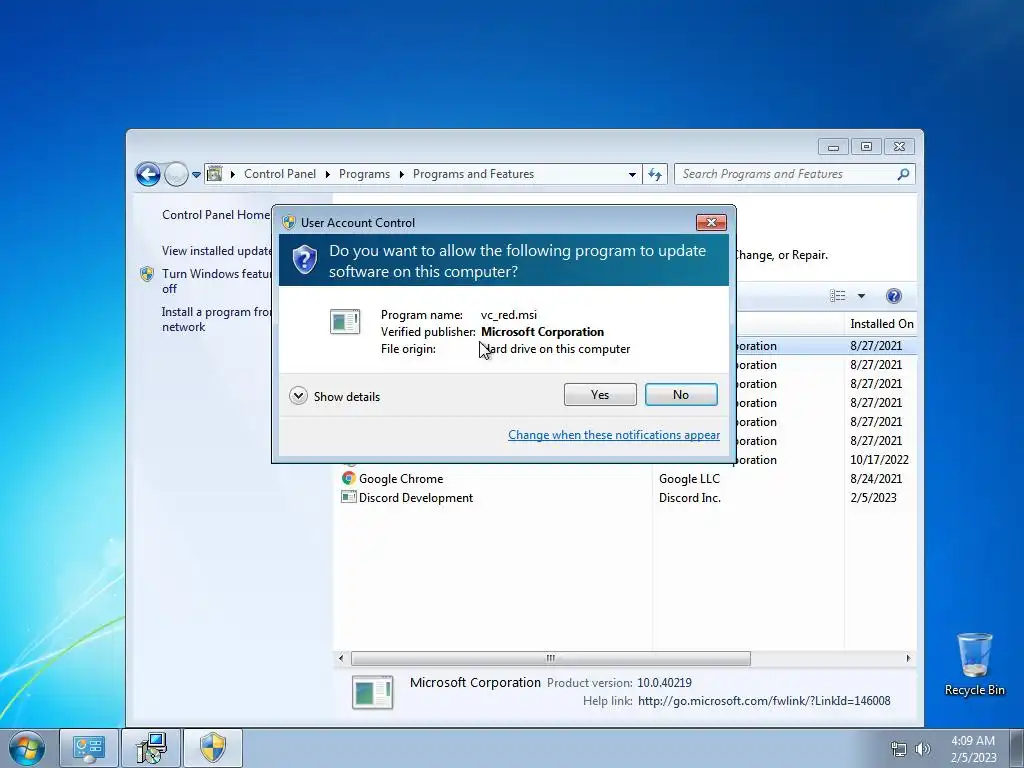
Task: Click the greyed Forward navigation button
Action: pos(176,174)
